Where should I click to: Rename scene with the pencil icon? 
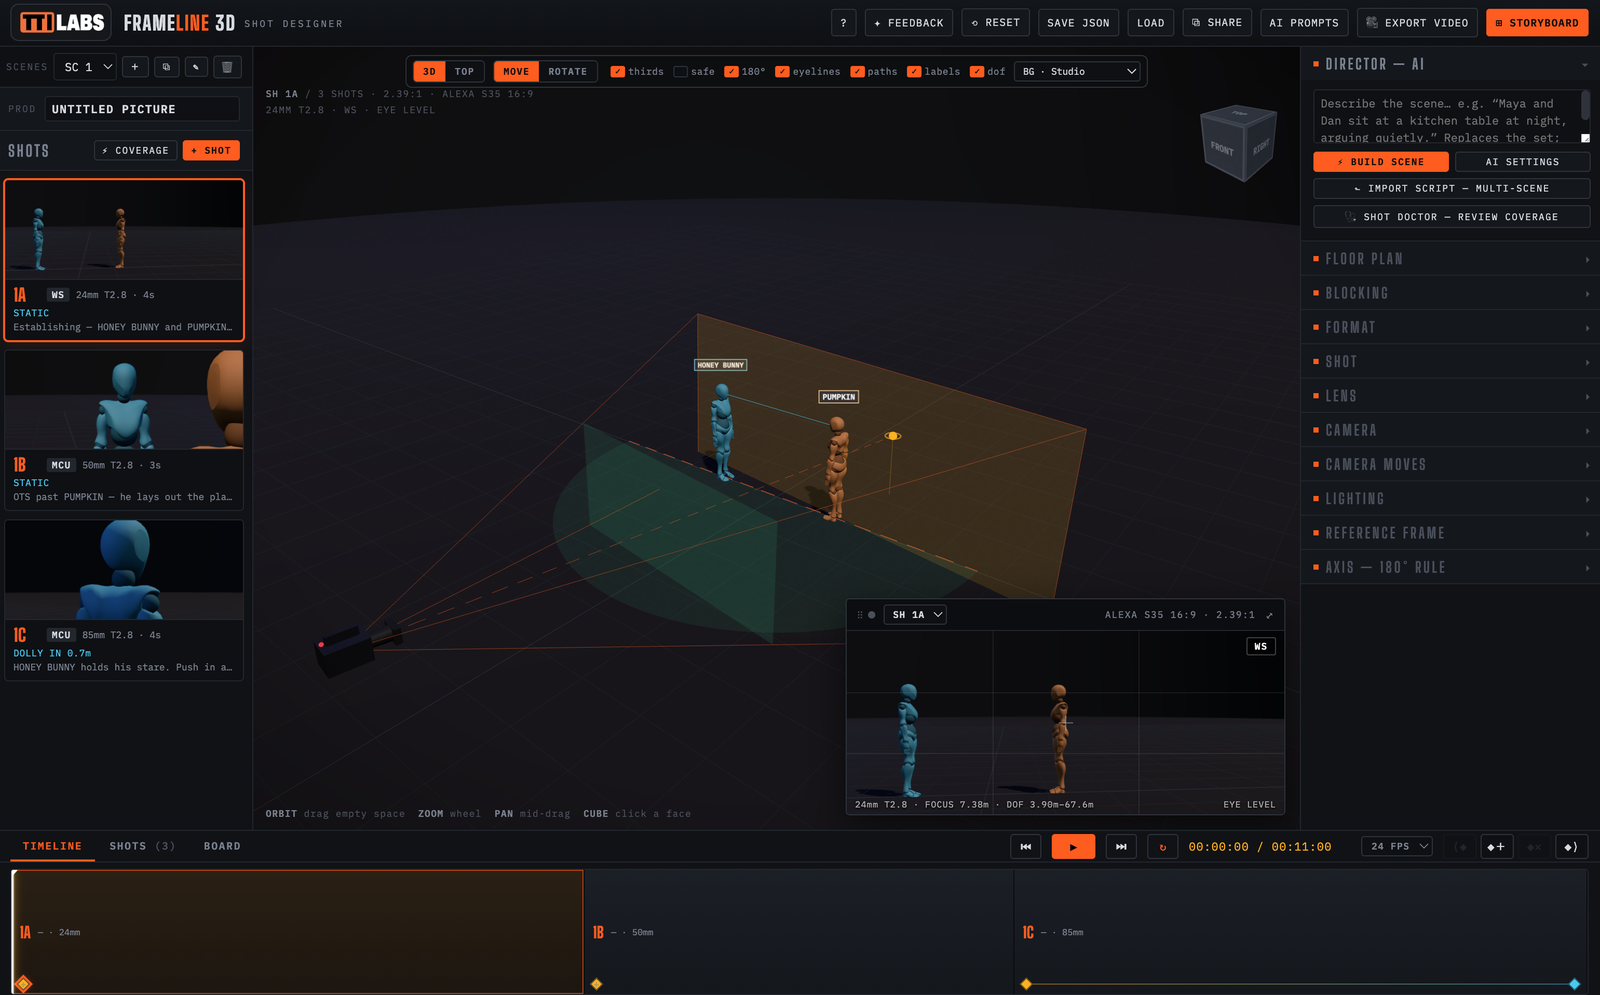(196, 67)
